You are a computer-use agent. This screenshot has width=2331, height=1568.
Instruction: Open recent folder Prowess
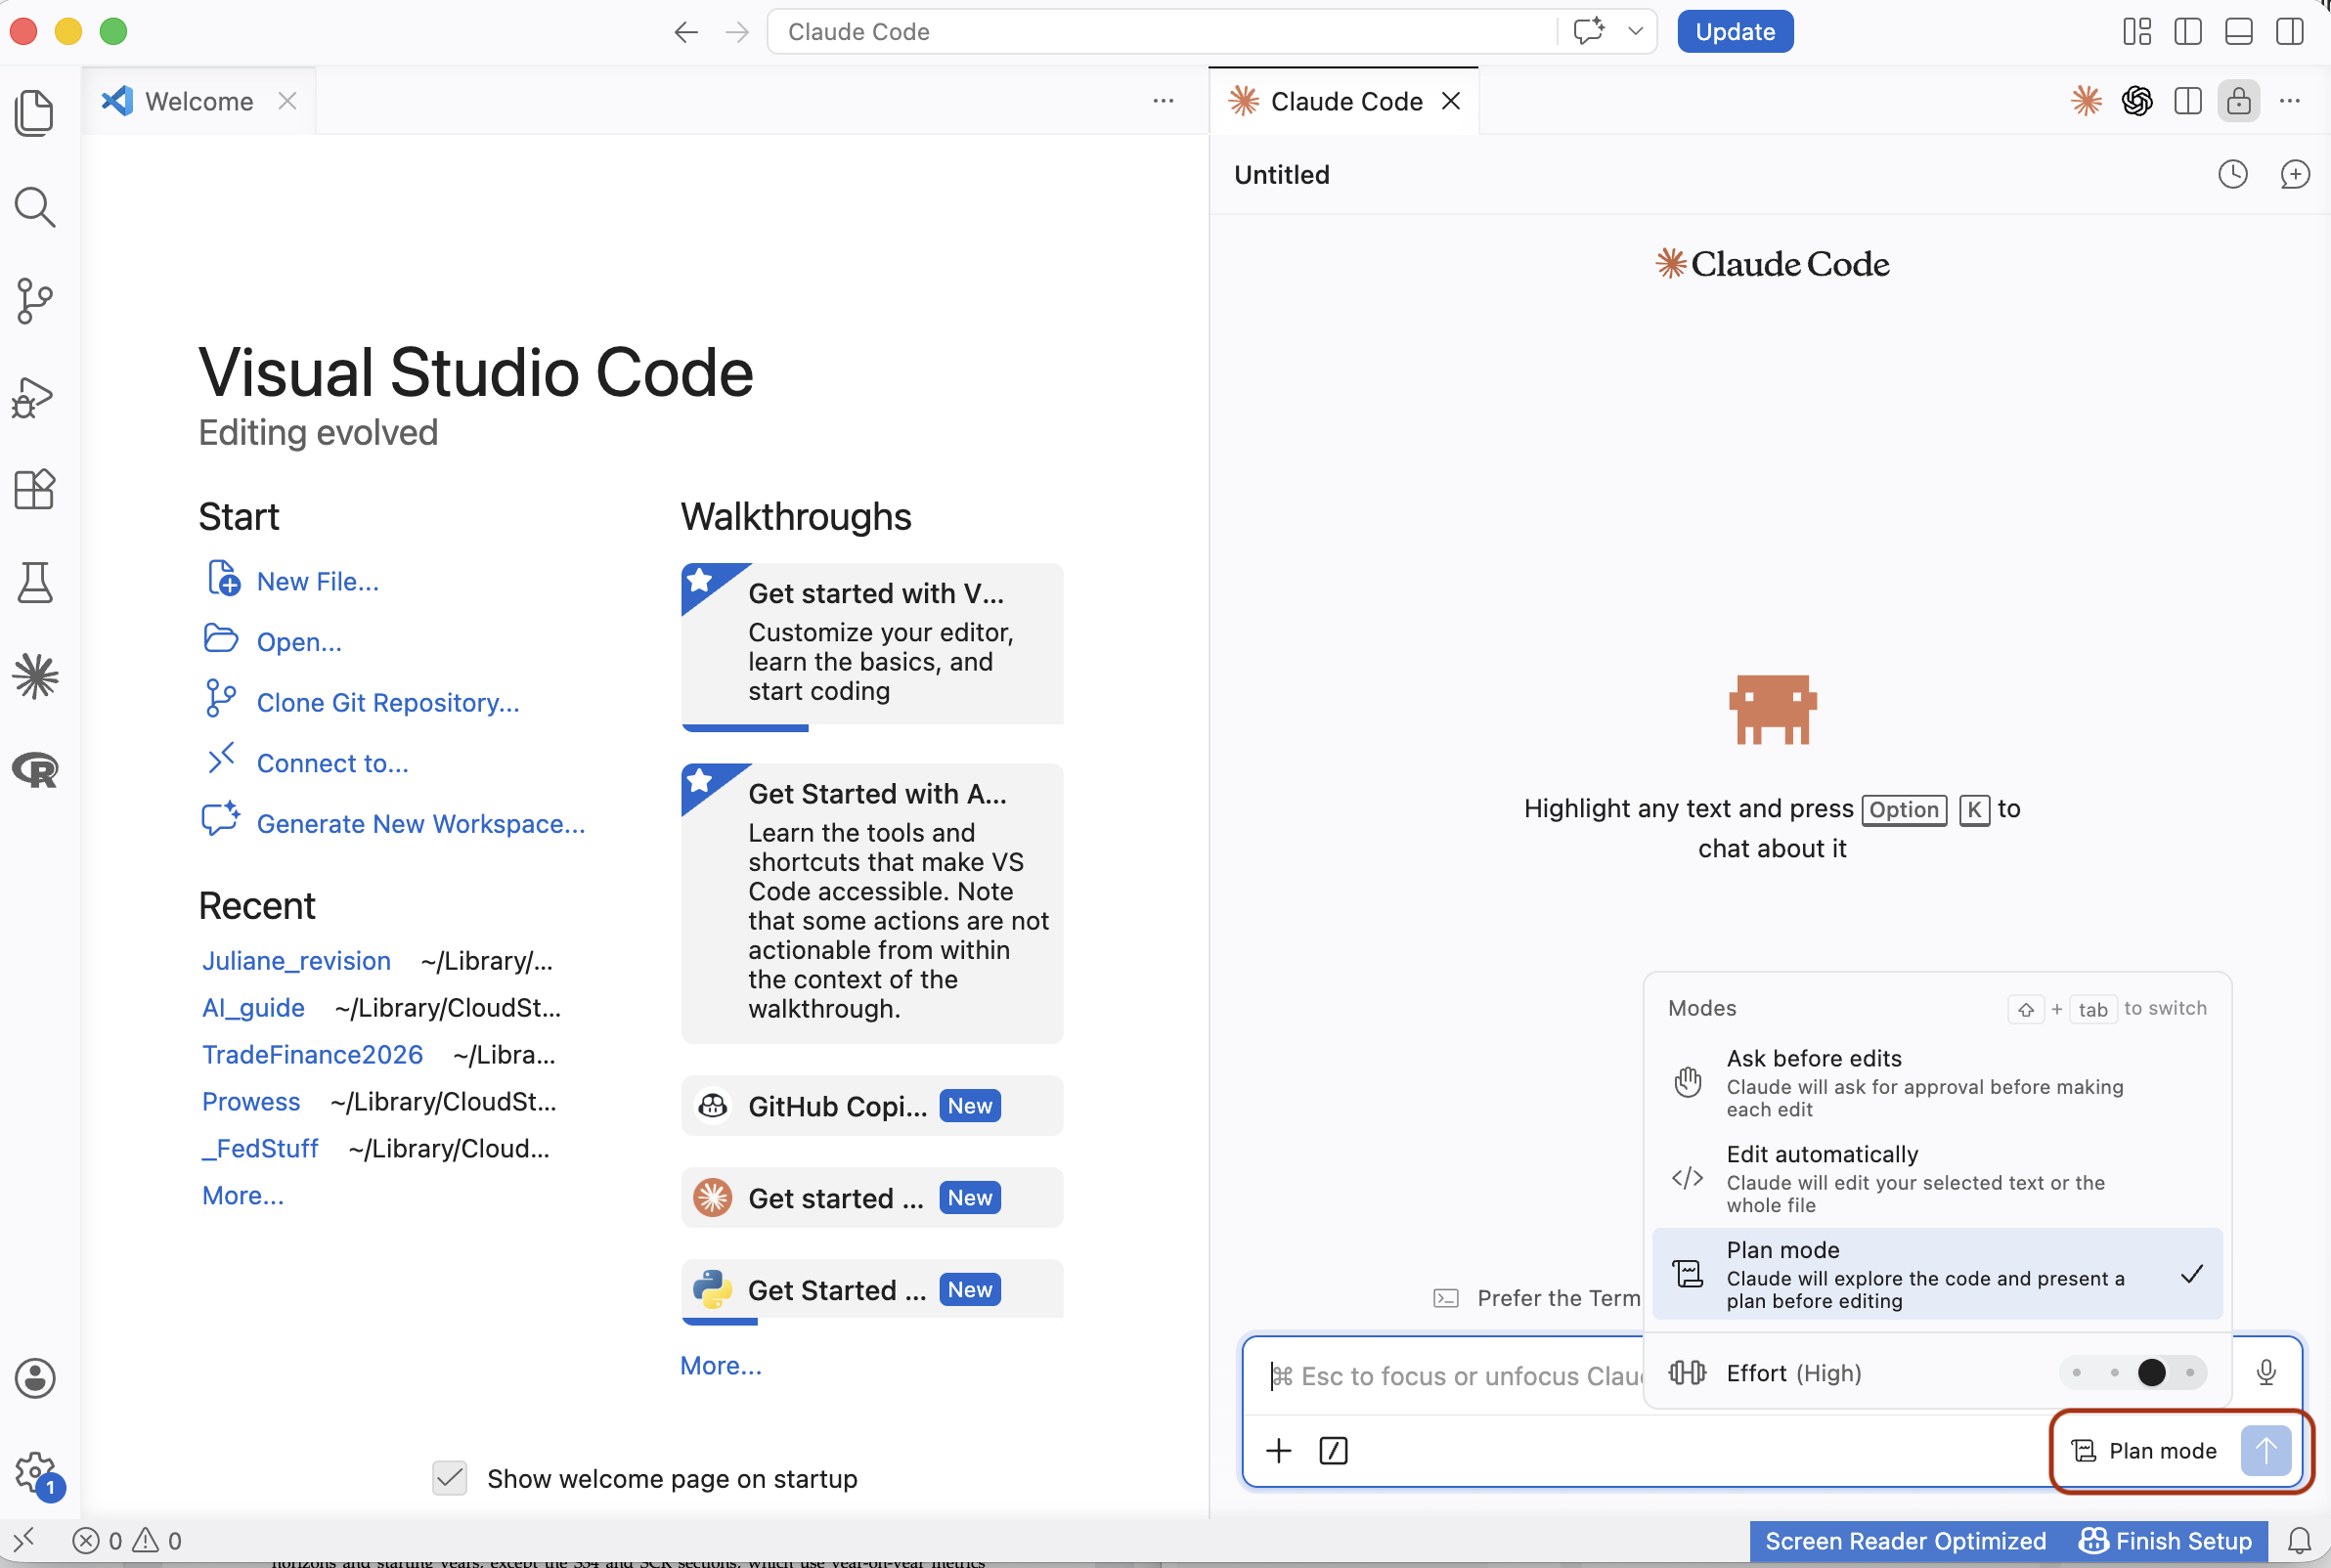251,1102
